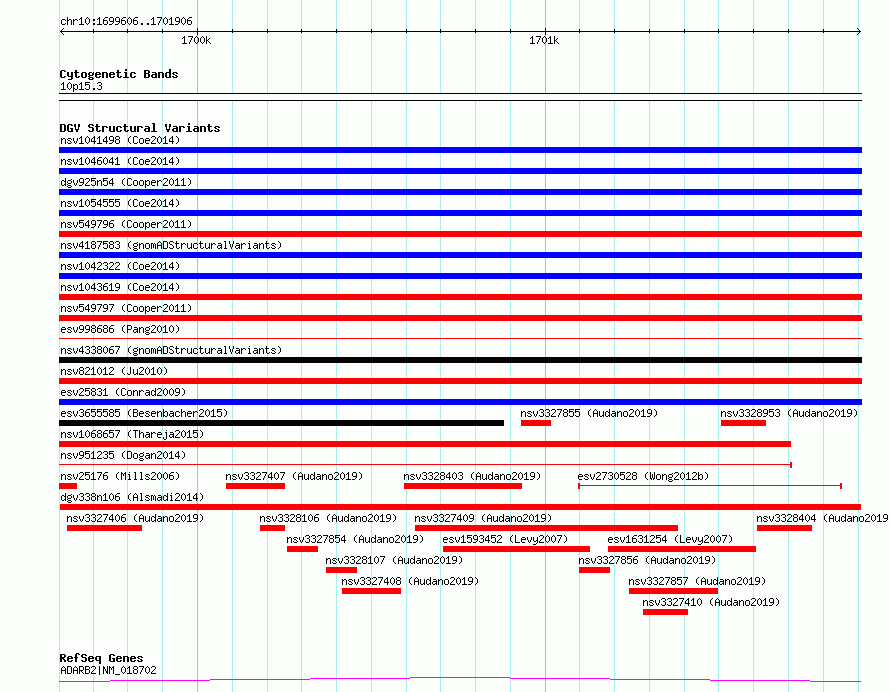Click the nsv1042322 (Coe2014) label
The width and height of the screenshot is (890, 692).
click(x=120, y=266)
